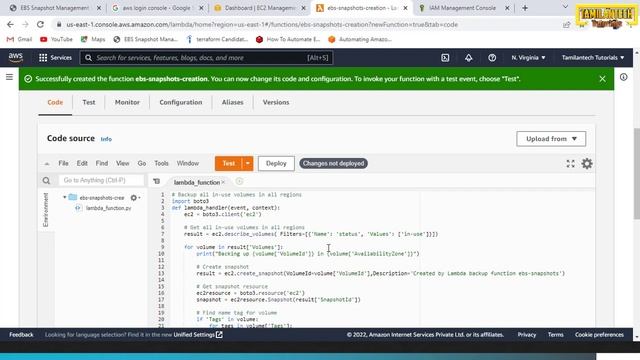The height and width of the screenshot is (360, 640).
Task: Click the orange Test button
Action: point(229,163)
